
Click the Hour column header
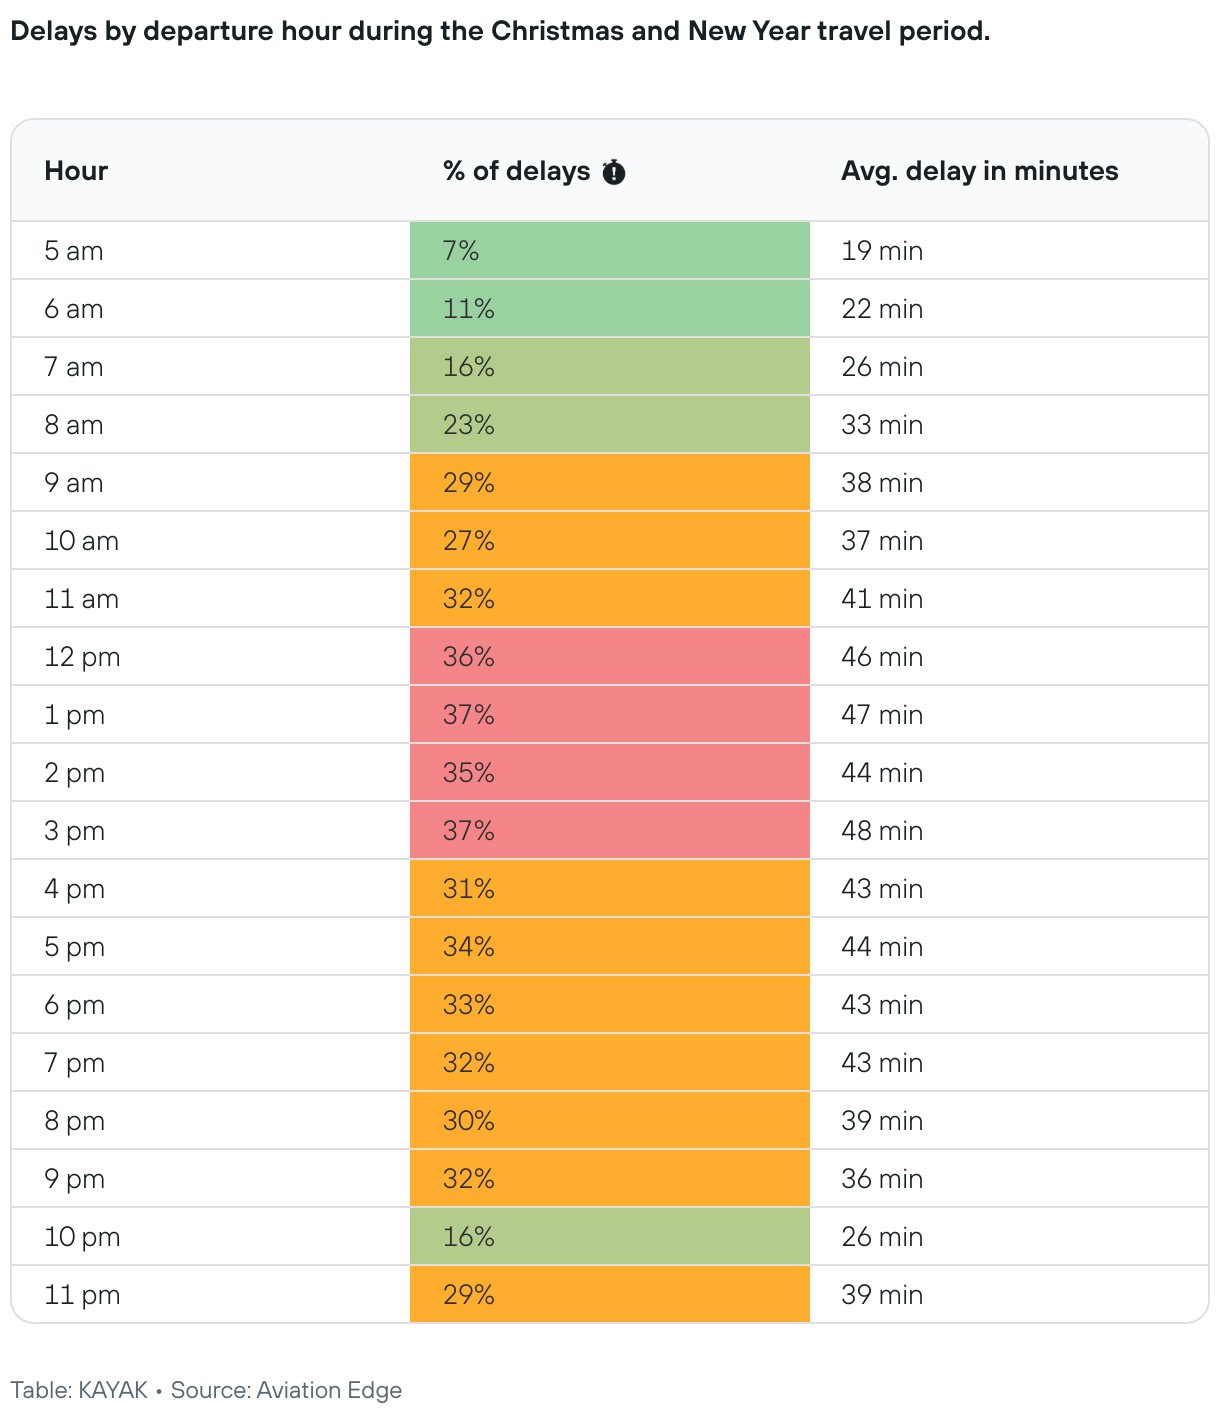76,171
